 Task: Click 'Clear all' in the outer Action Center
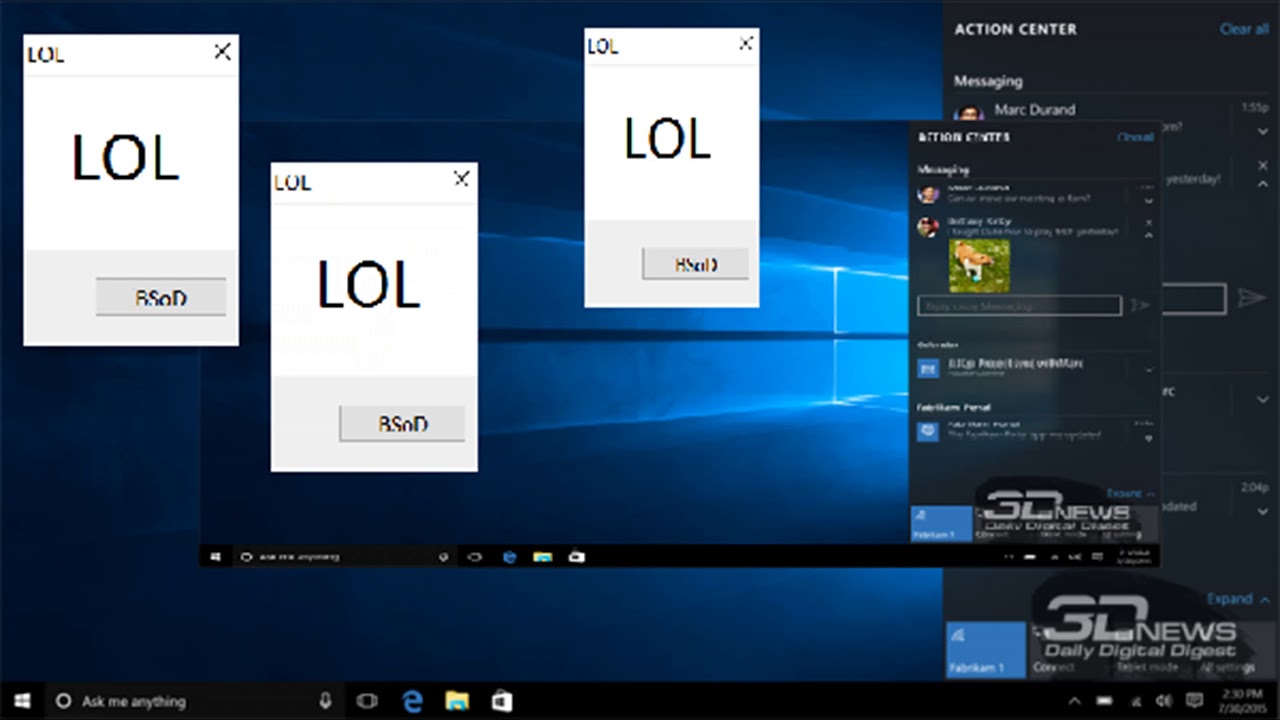[x=1244, y=29]
